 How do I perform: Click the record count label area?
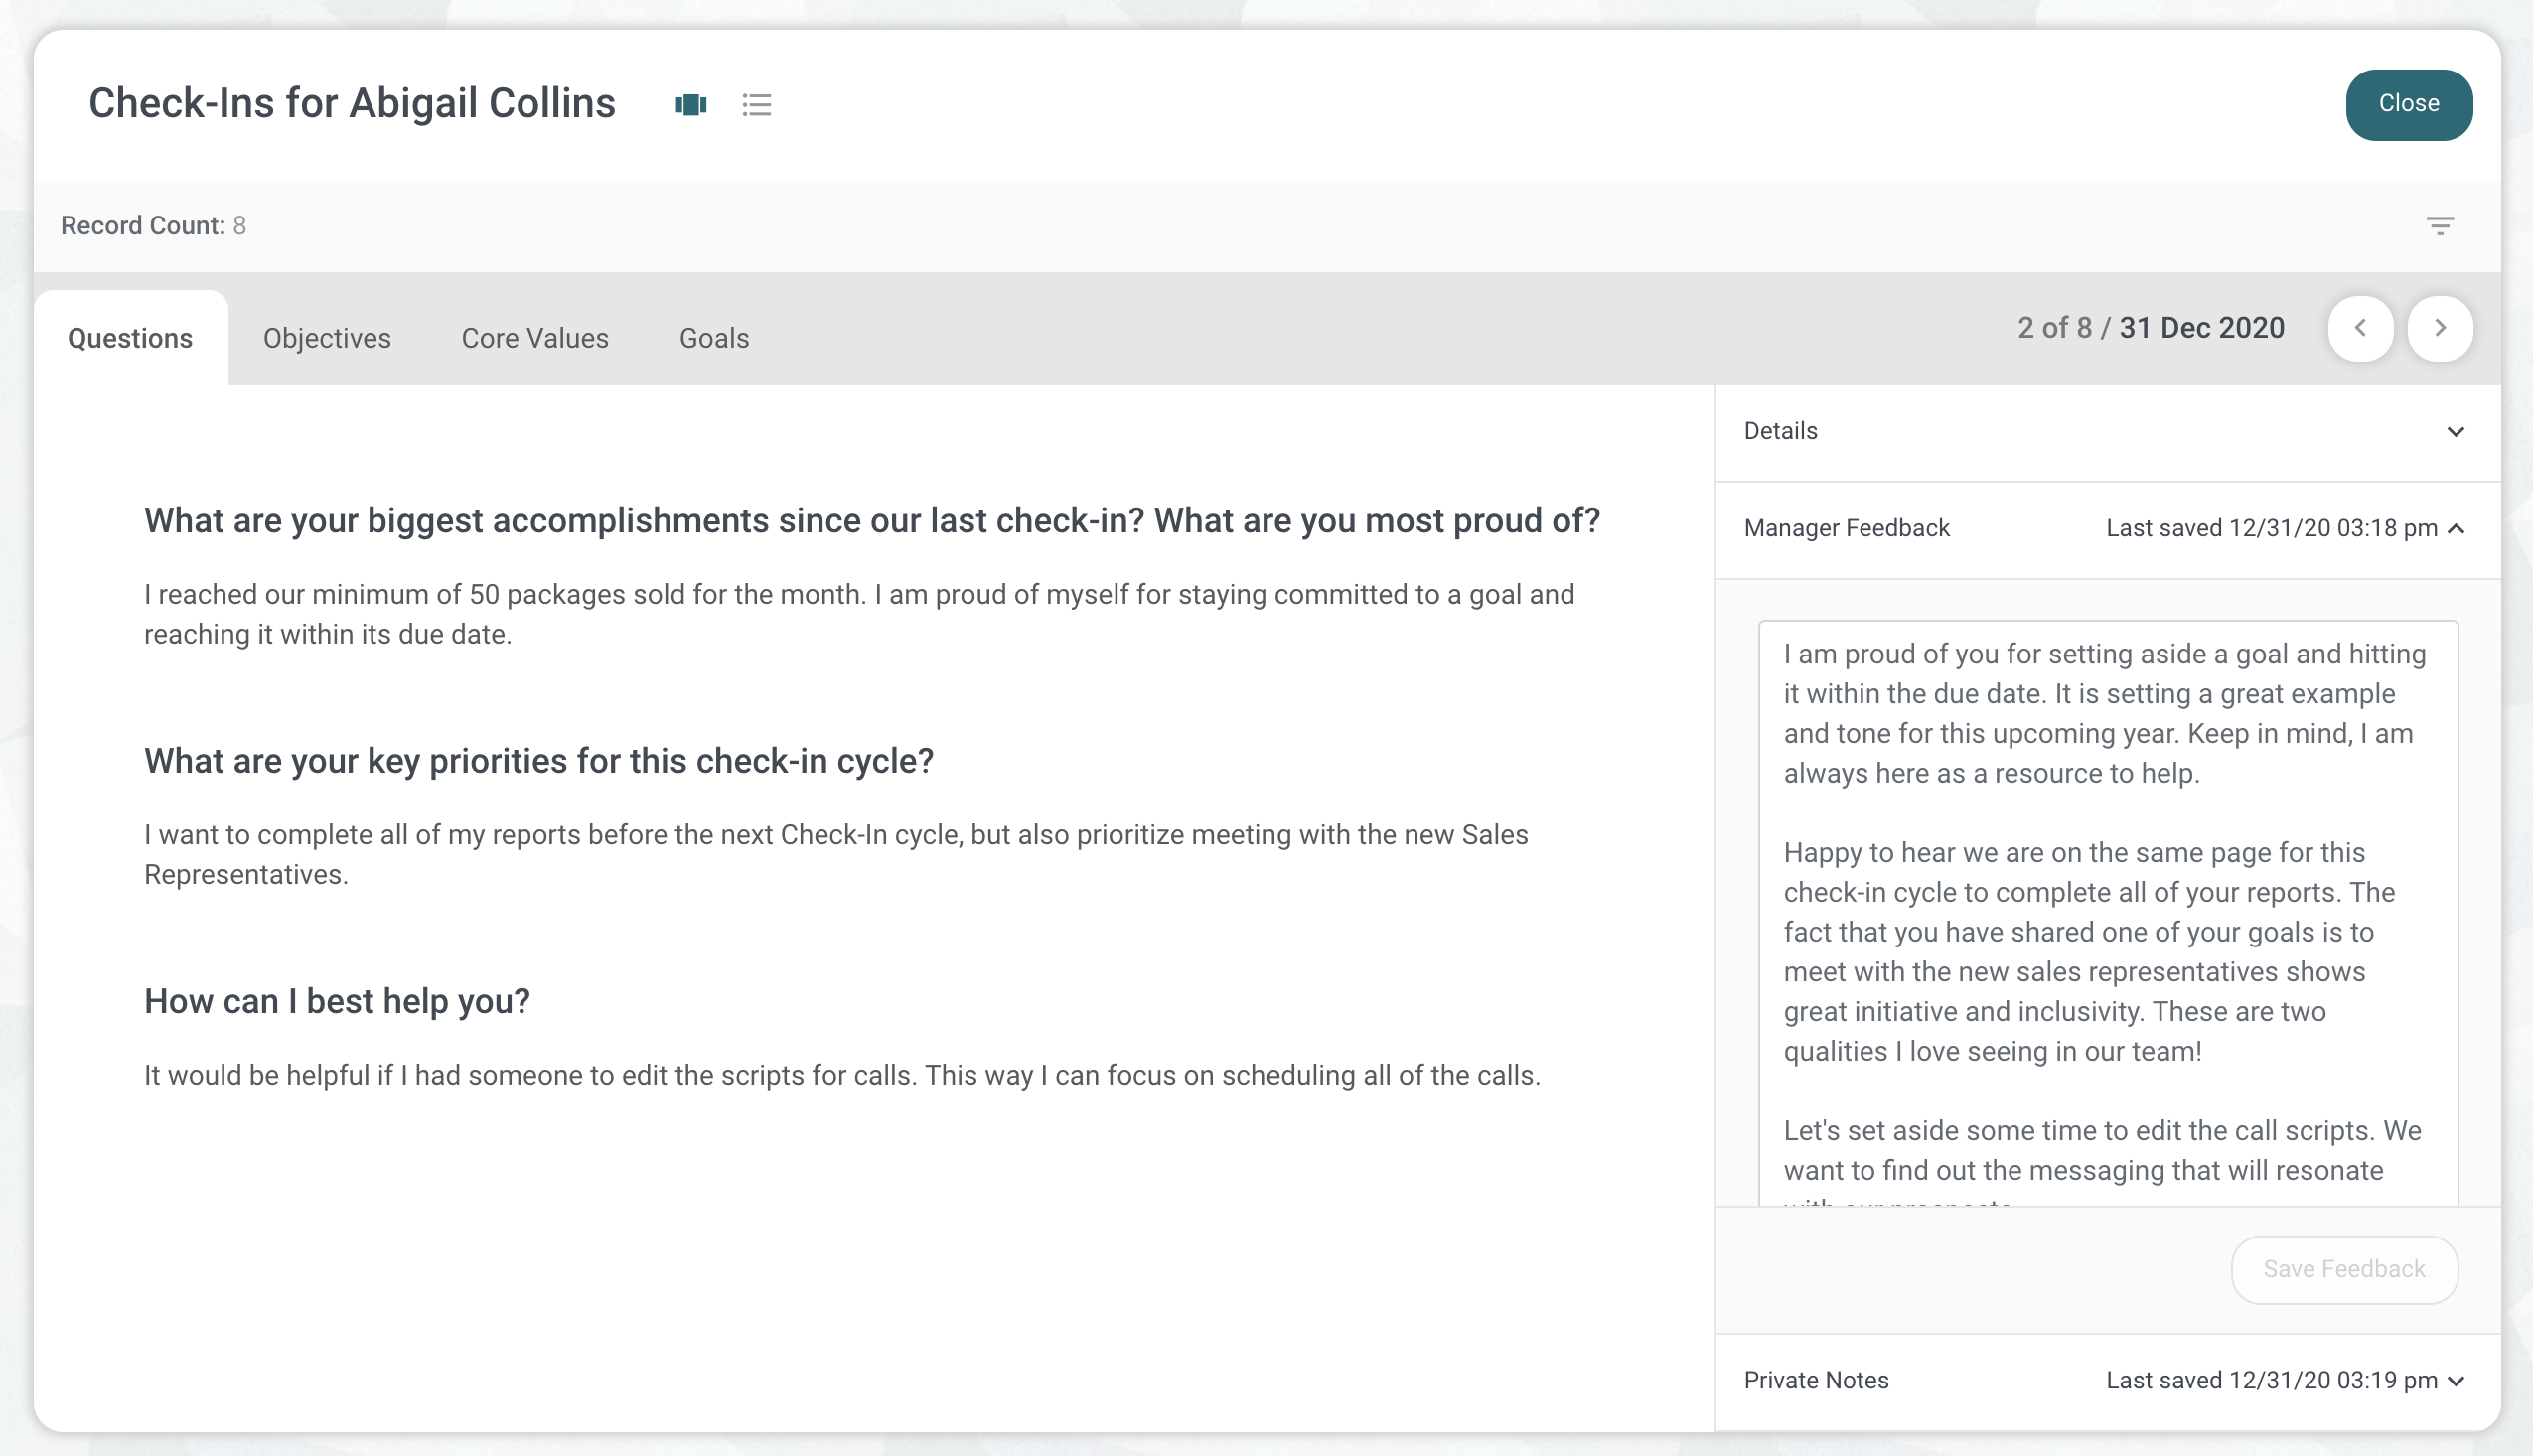[x=153, y=226]
